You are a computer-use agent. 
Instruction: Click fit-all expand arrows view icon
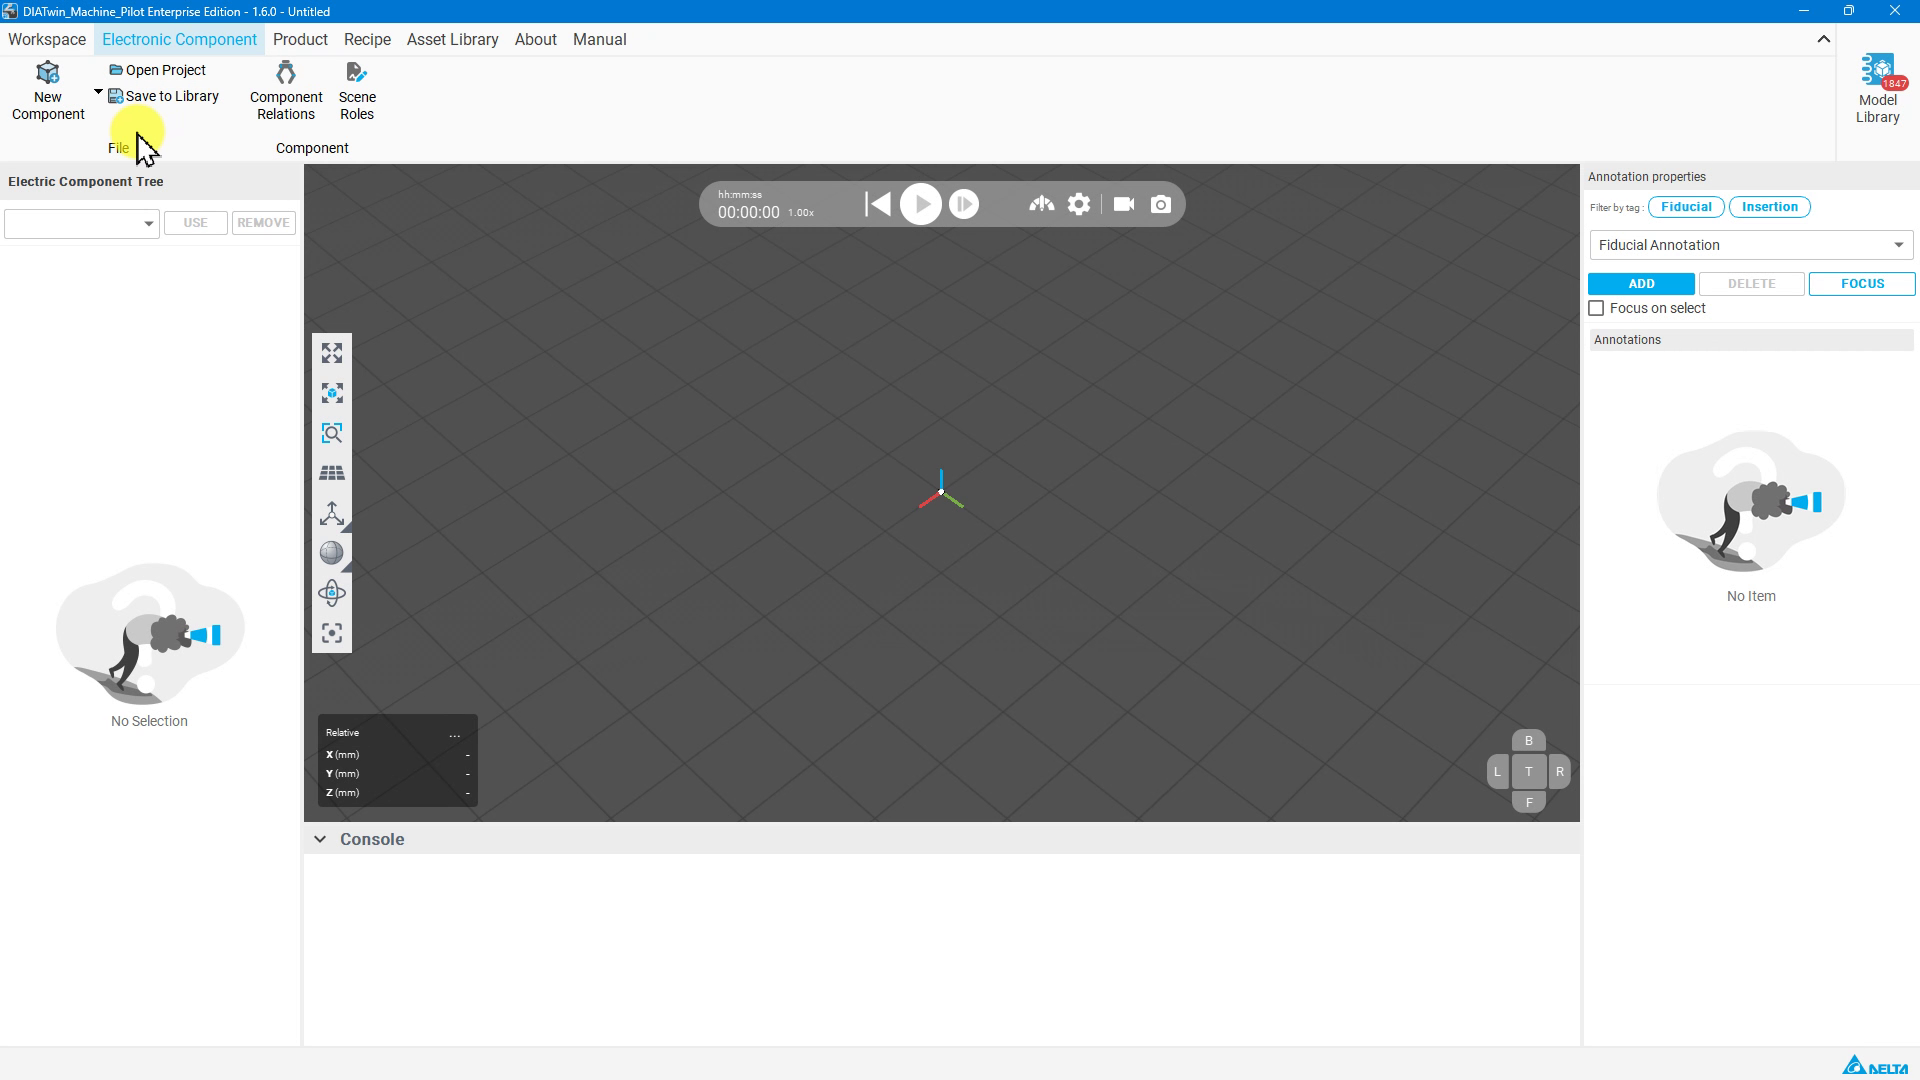pyautogui.click(x=332, y=353)
